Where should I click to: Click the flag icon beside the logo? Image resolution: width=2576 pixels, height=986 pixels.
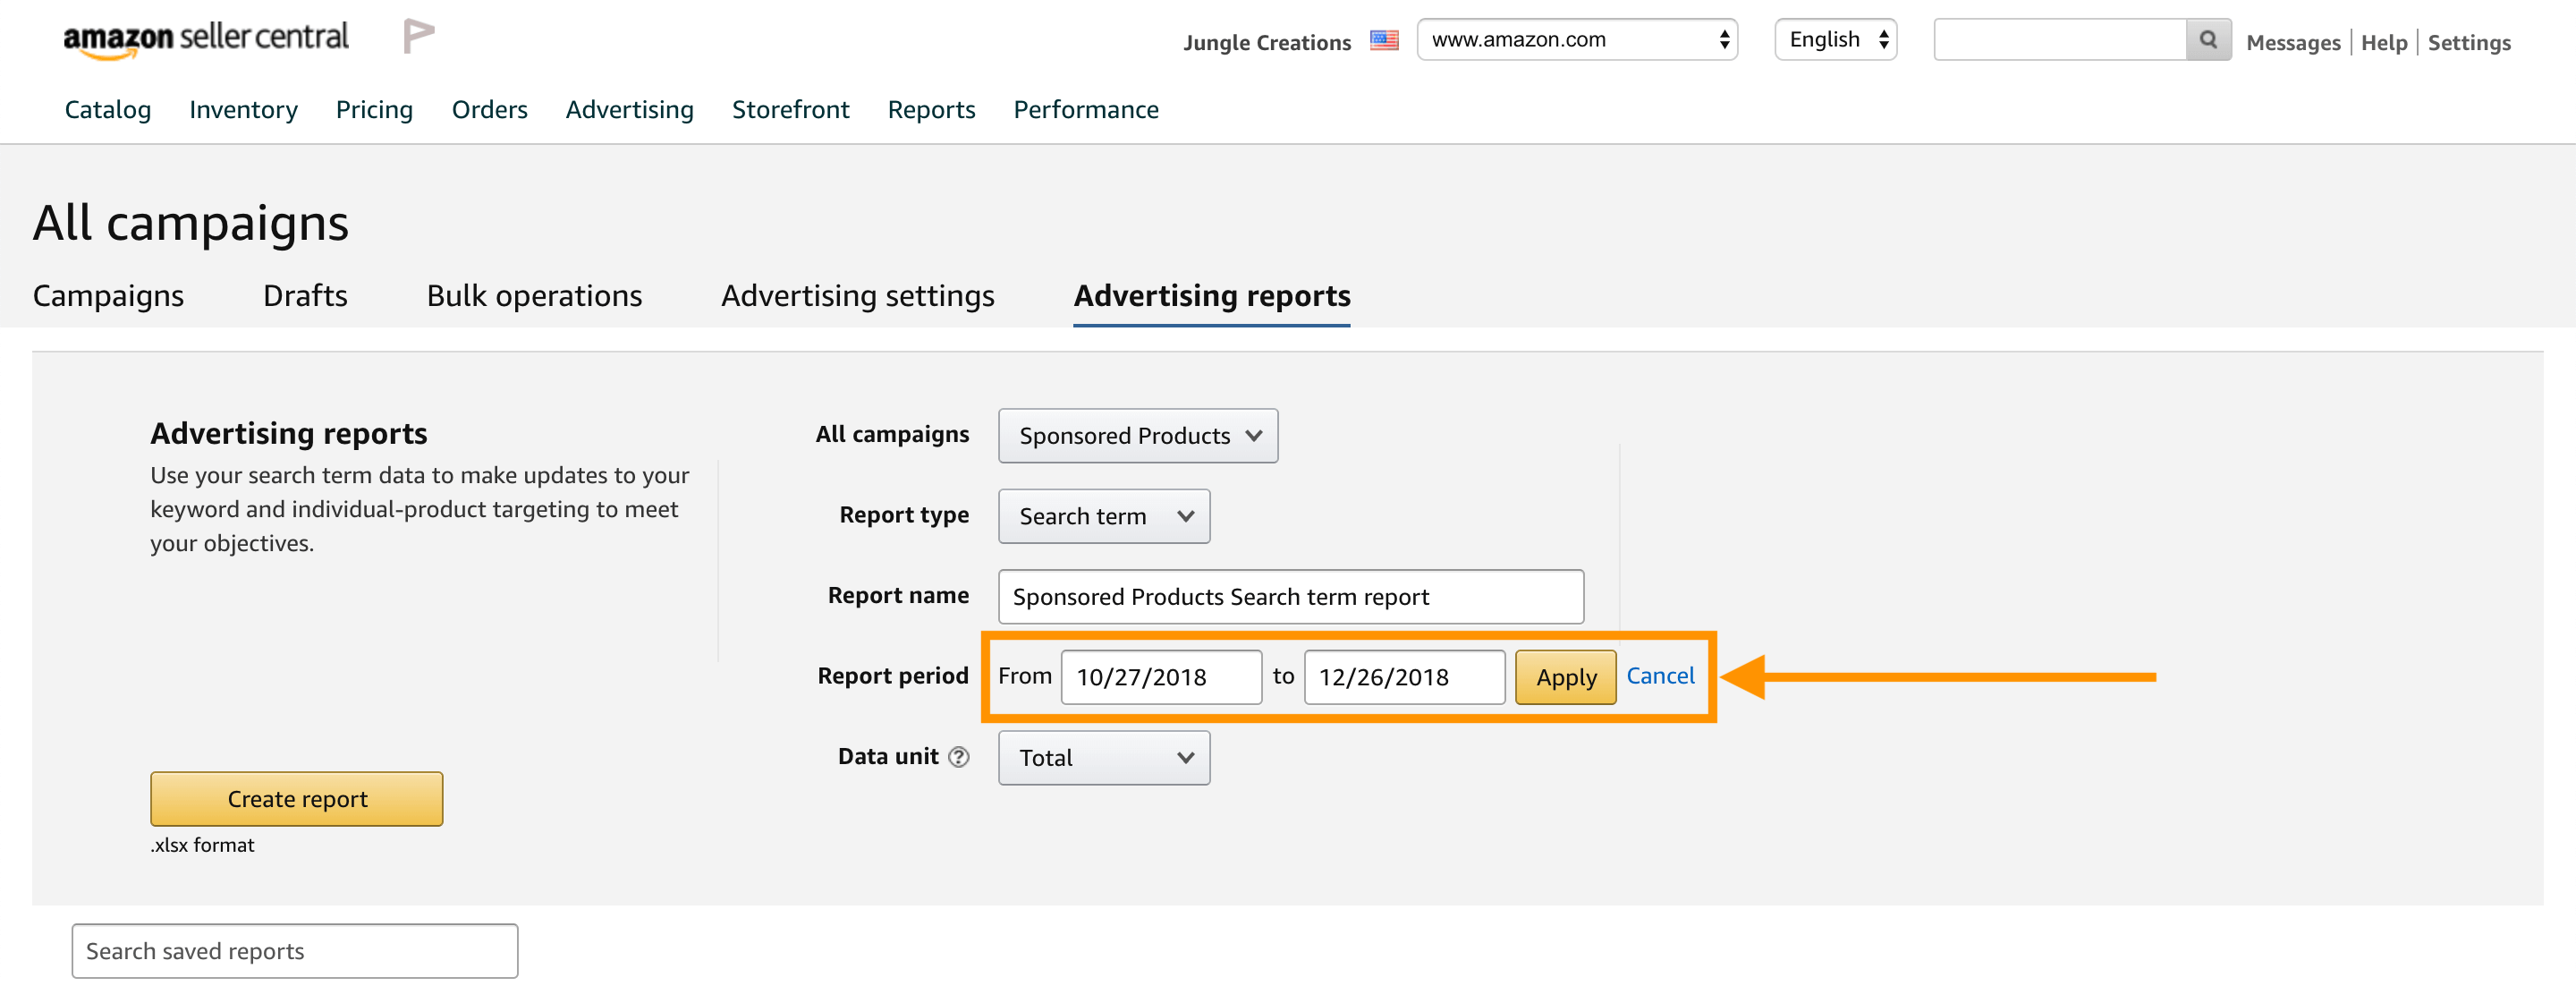click(x=418, y=36)
